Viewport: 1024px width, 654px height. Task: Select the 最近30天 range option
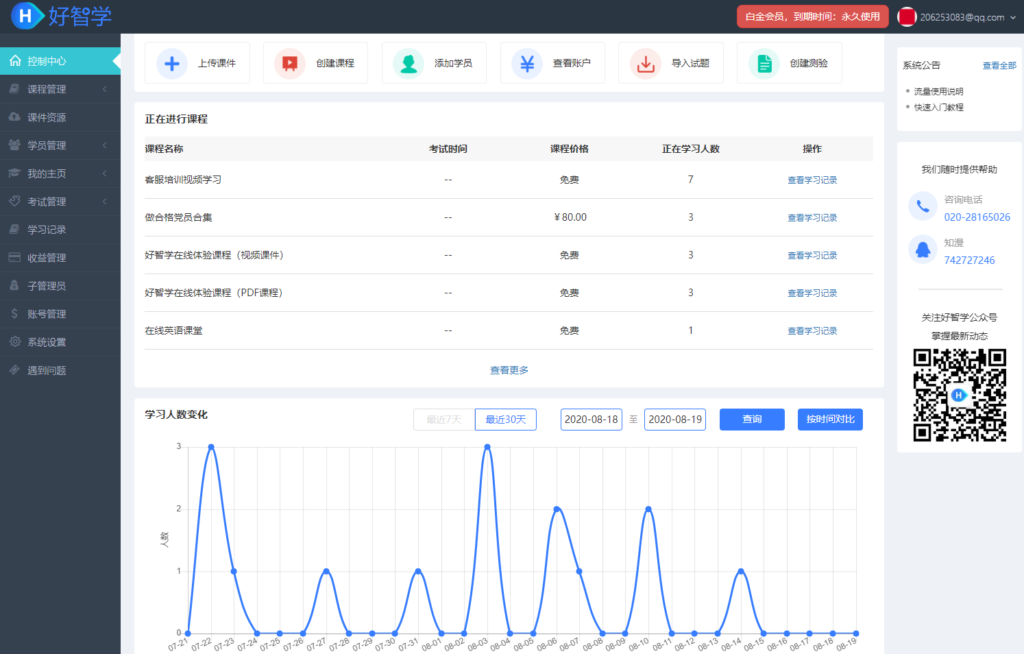(x=506, y=419)
